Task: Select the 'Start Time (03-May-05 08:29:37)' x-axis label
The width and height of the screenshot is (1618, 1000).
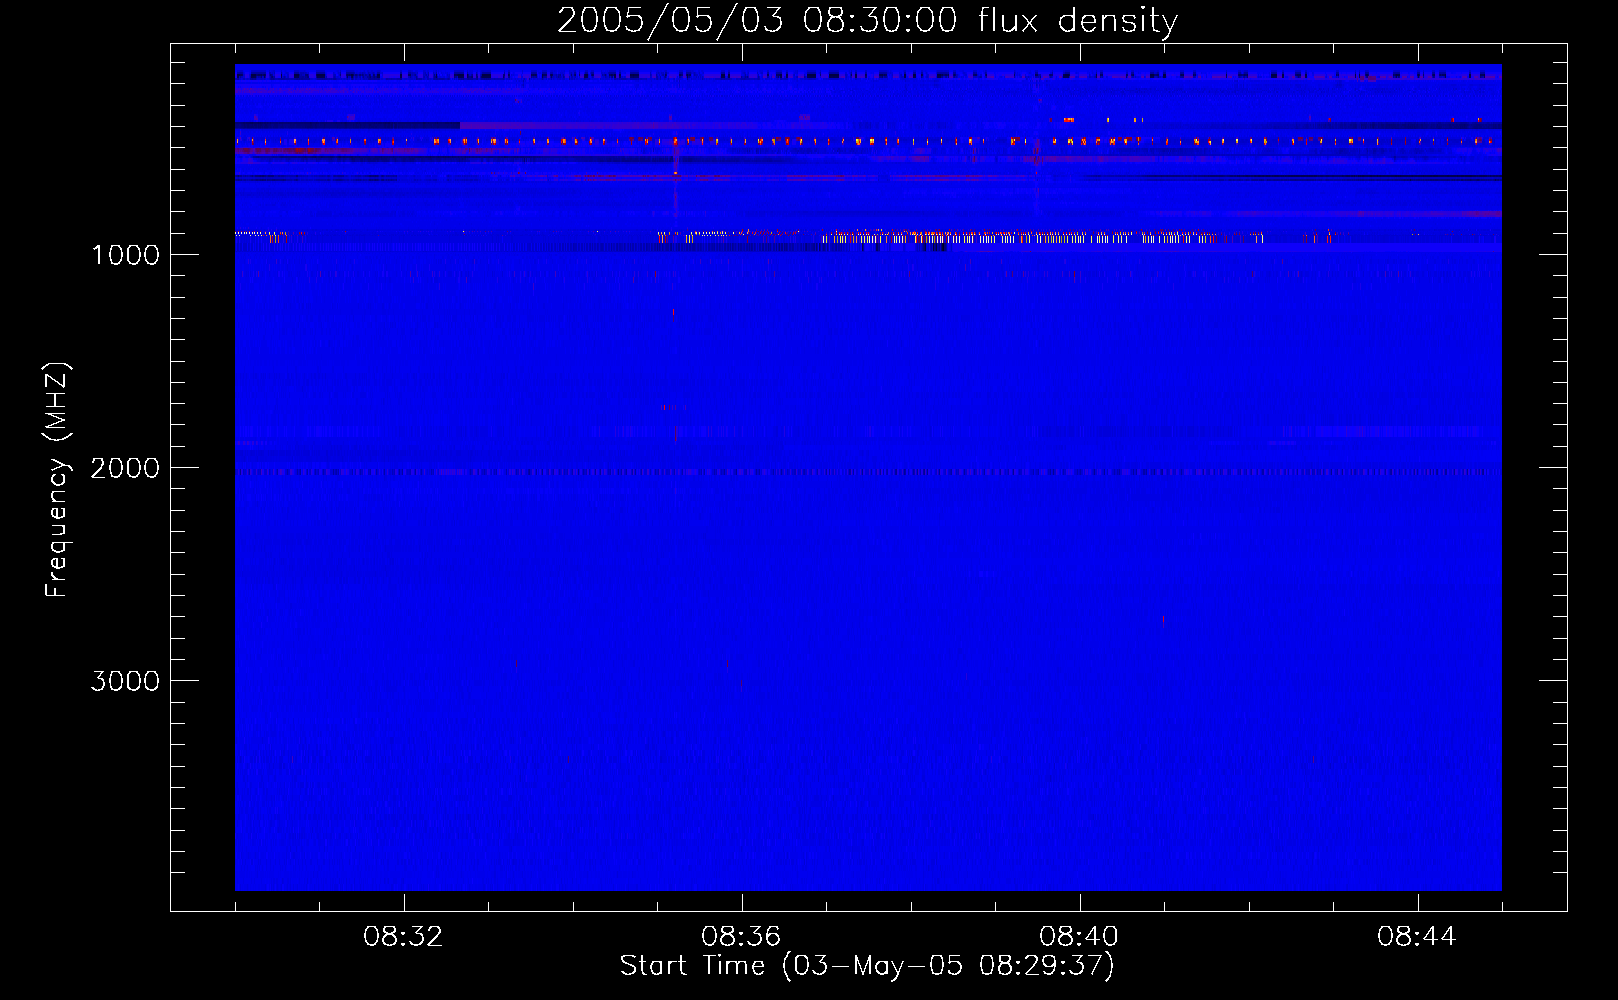Action: click(x=867, y=966)
